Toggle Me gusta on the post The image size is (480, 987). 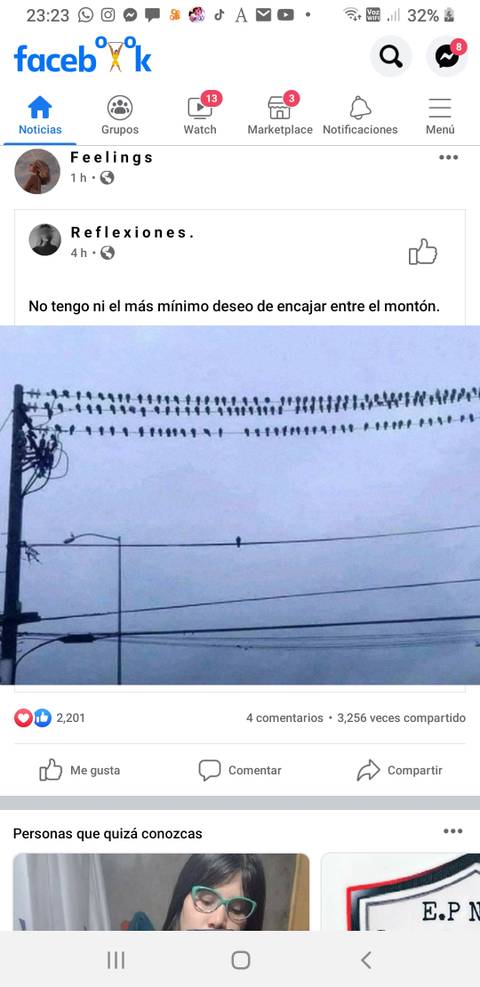(80, 770)
